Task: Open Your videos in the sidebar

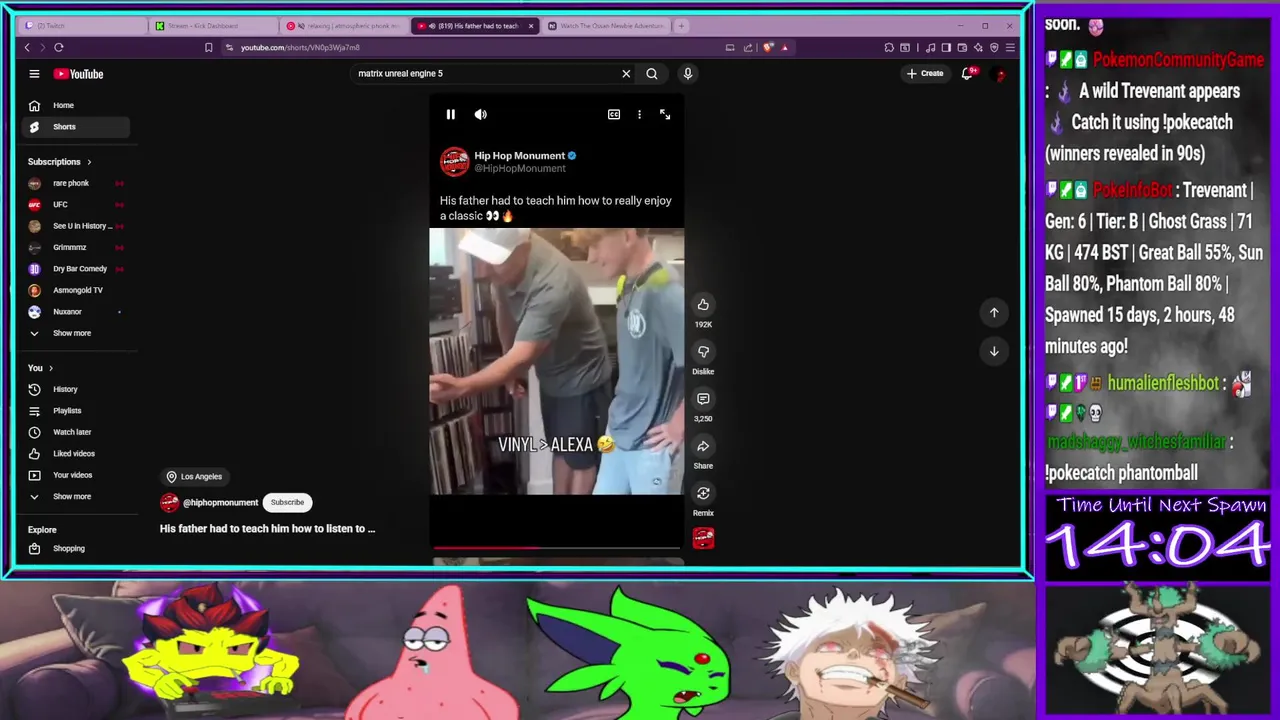Action: tap(76, 475)
